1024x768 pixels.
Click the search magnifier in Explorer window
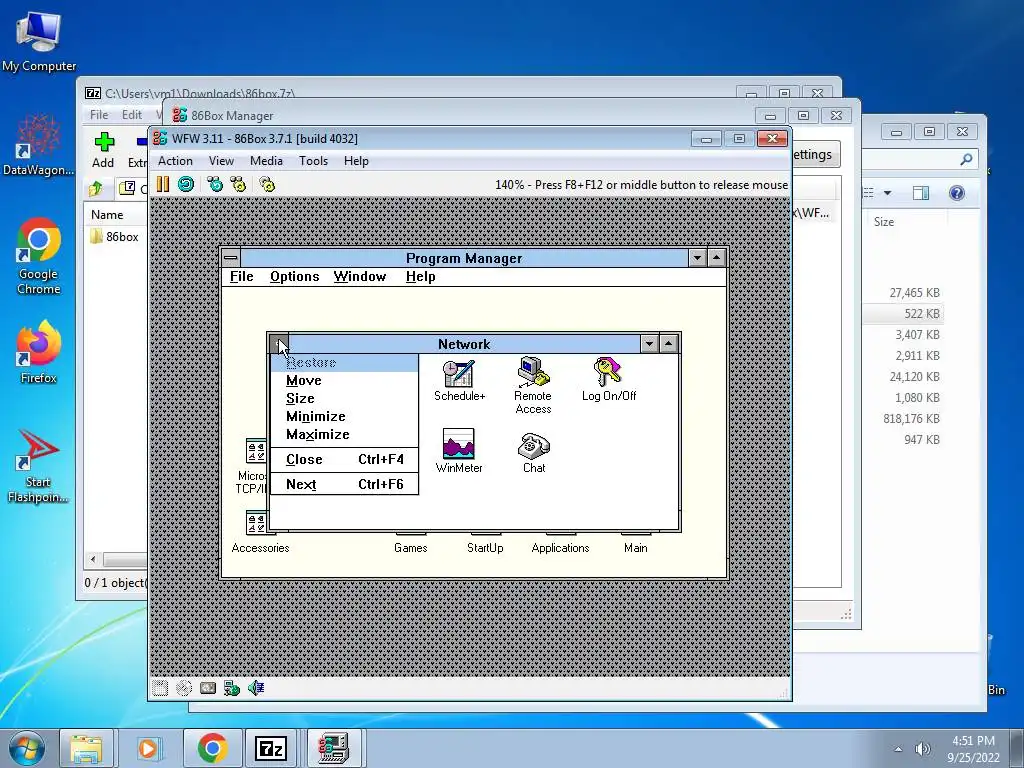pyautogui.click(x=967, y=159)
